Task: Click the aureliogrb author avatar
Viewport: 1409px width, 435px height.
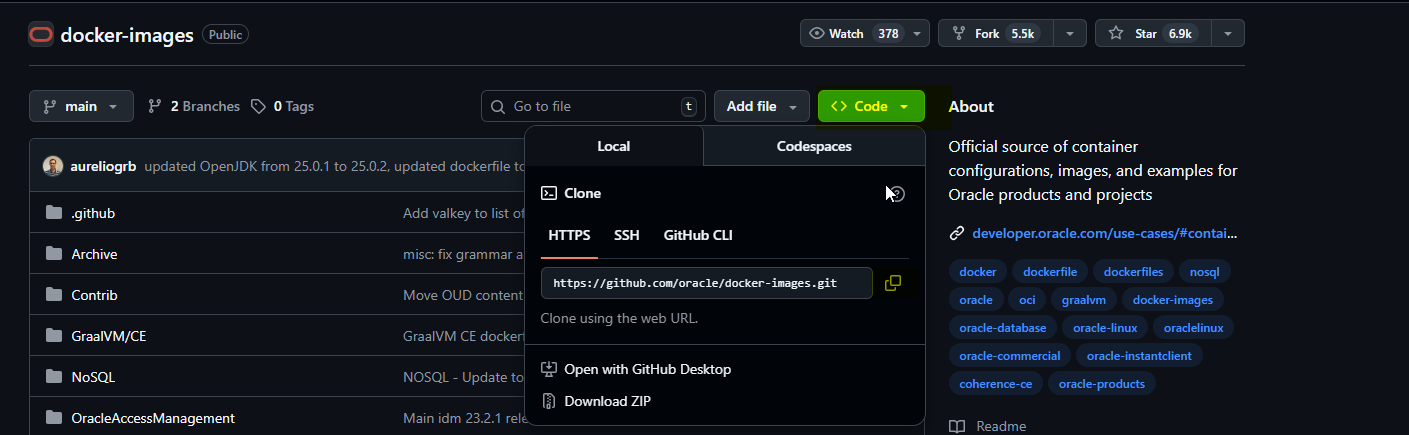Action: [x=53, y=166]
